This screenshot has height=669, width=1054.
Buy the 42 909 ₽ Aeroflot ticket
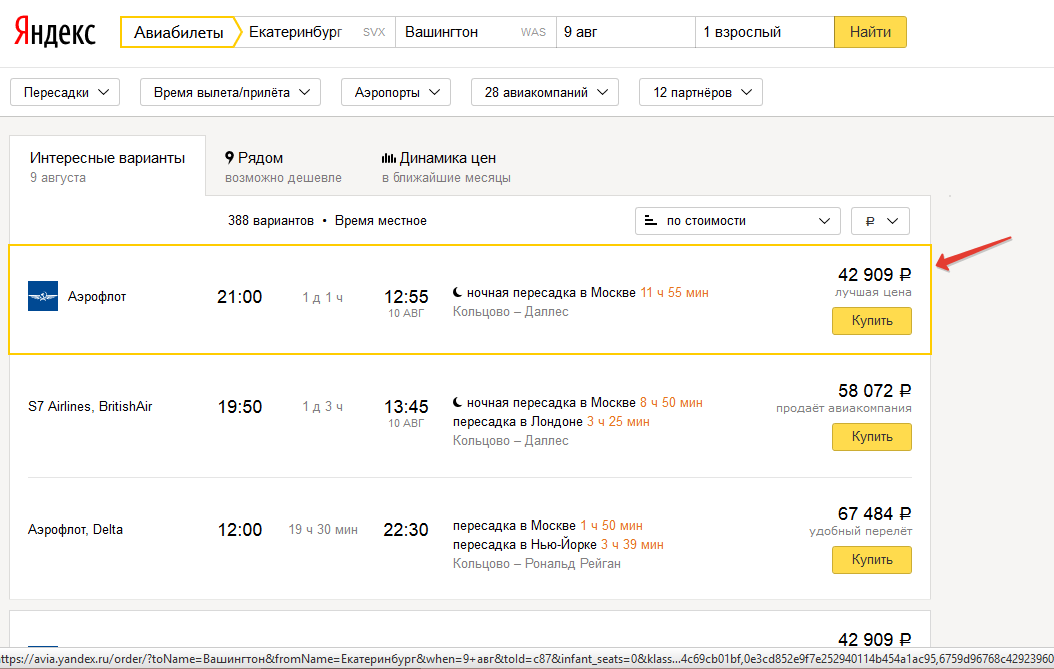[871, 321]
